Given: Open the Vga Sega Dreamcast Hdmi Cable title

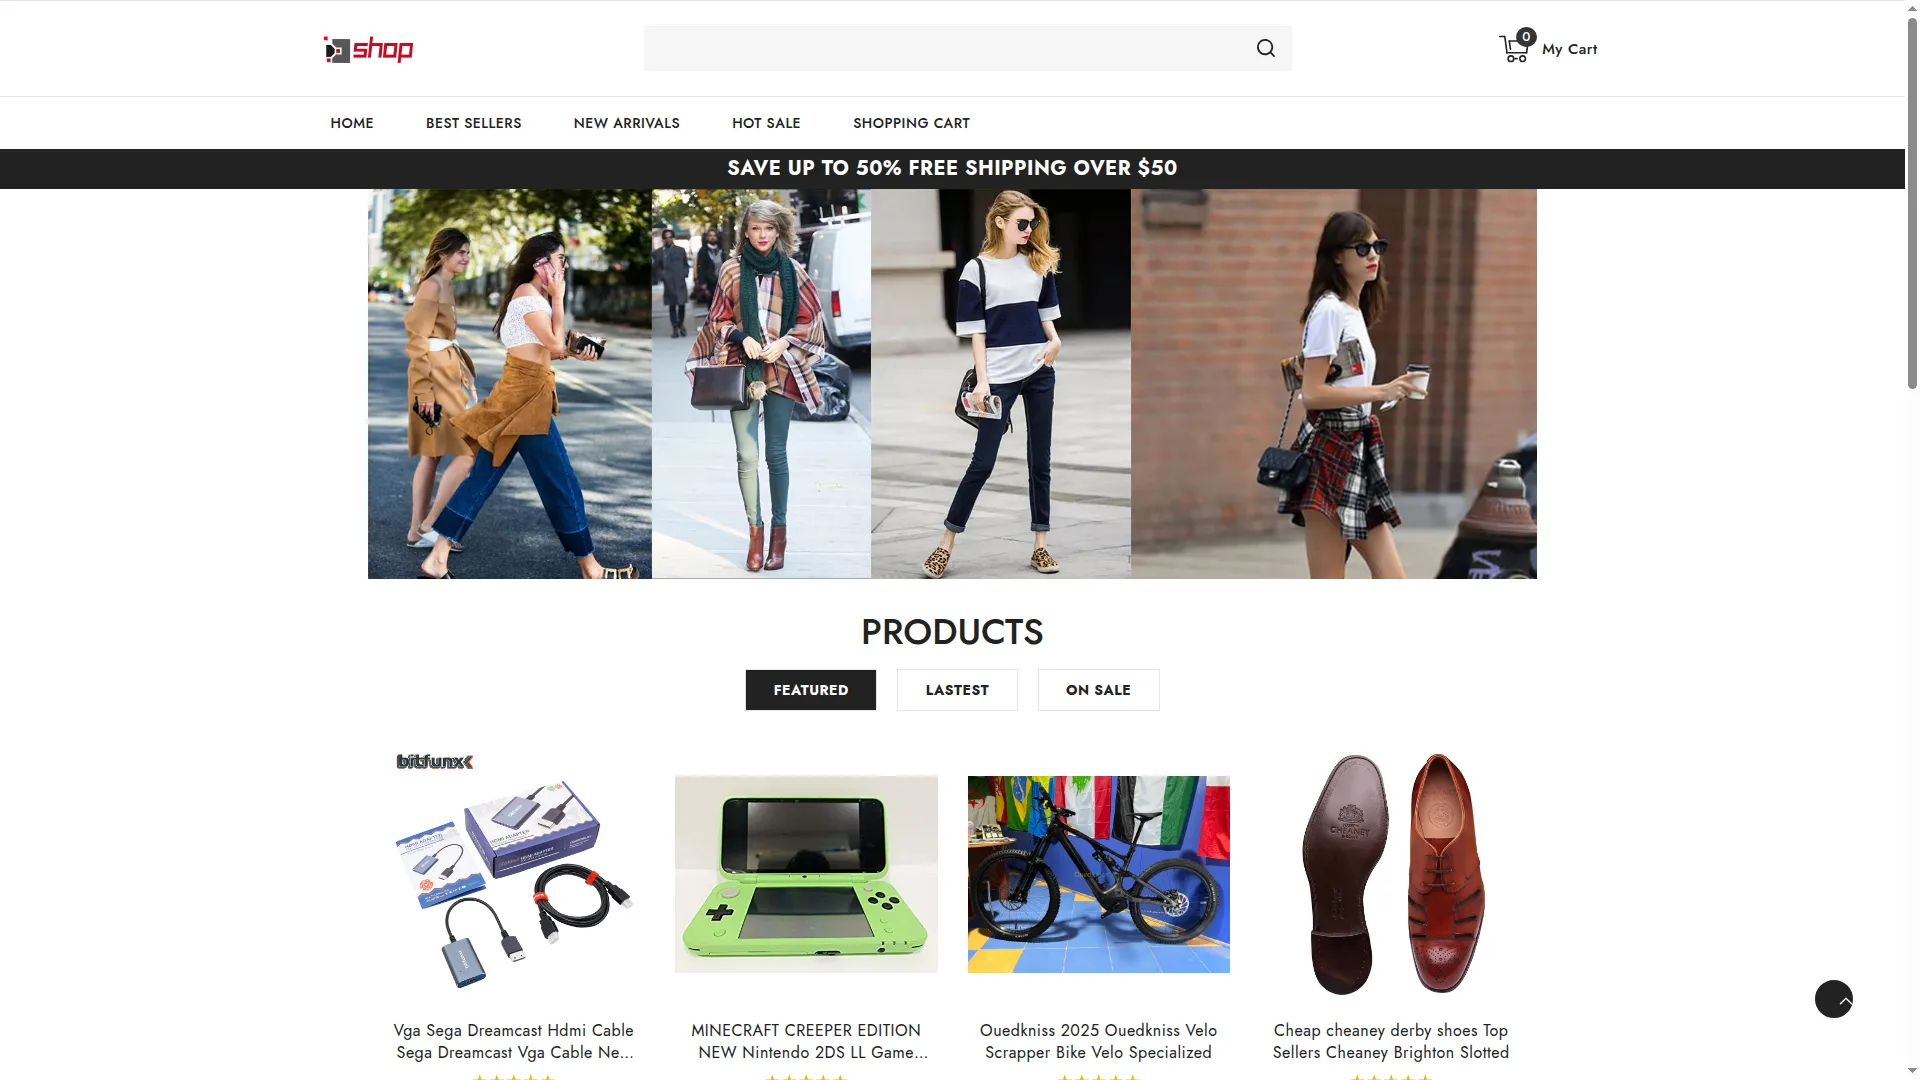Looking at the screenshot, I should tap(514, 1041).
